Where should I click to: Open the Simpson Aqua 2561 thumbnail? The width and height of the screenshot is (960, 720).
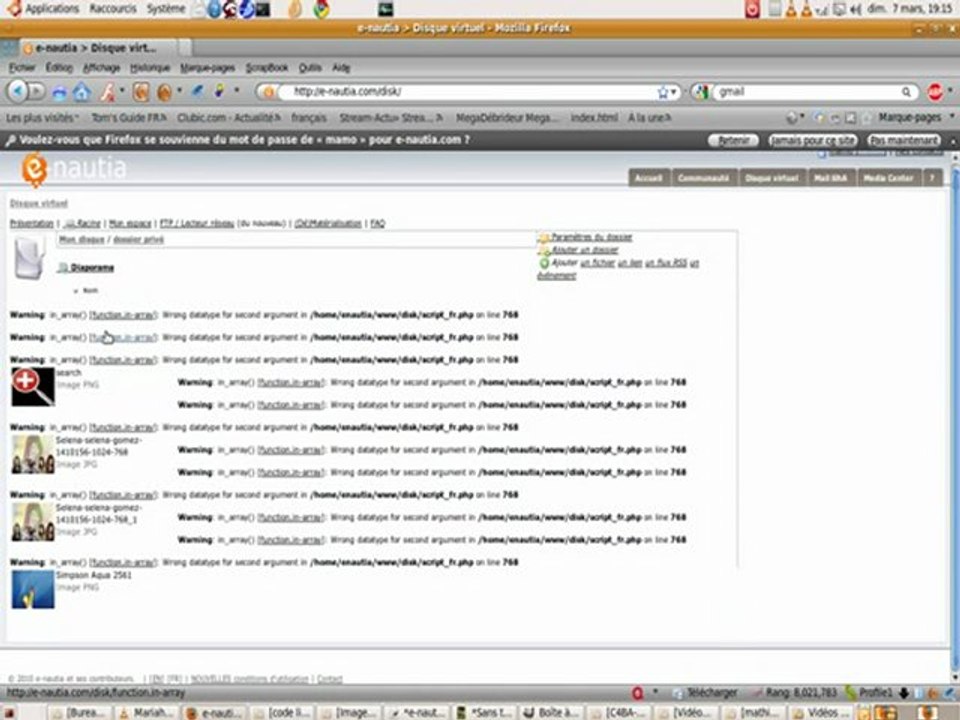pyautogui.click(x=33, y=590)
